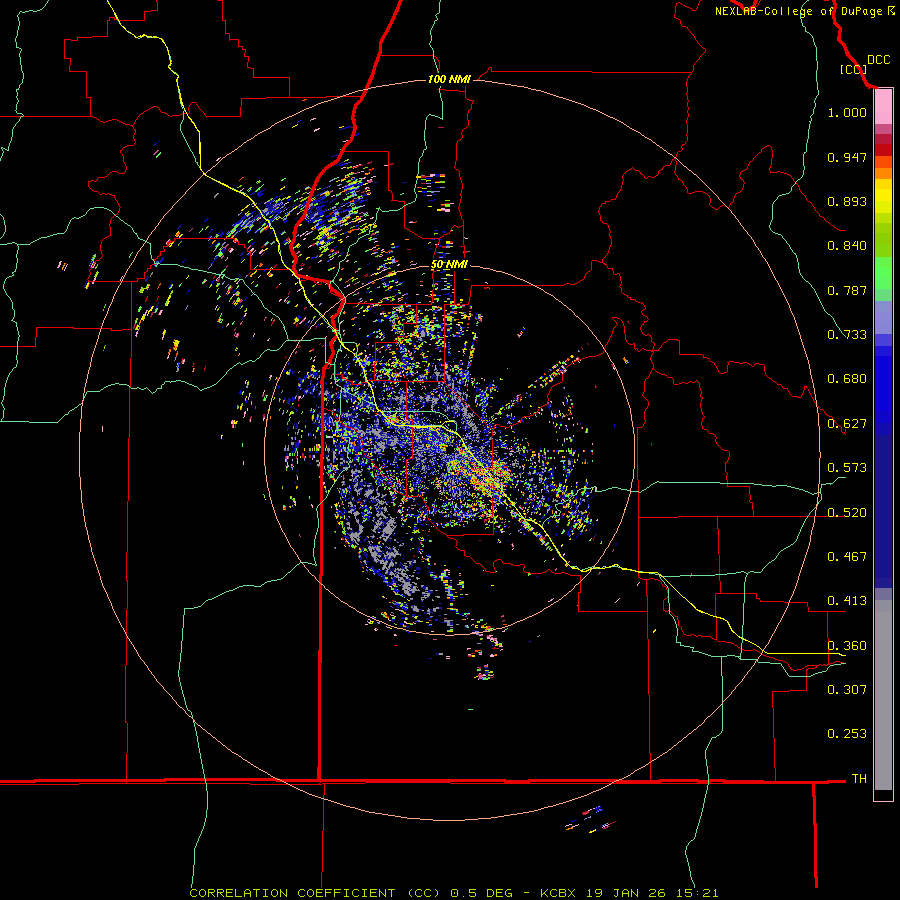Click the [CC] units label
900x900 pixels.
[x=853, y=69]
